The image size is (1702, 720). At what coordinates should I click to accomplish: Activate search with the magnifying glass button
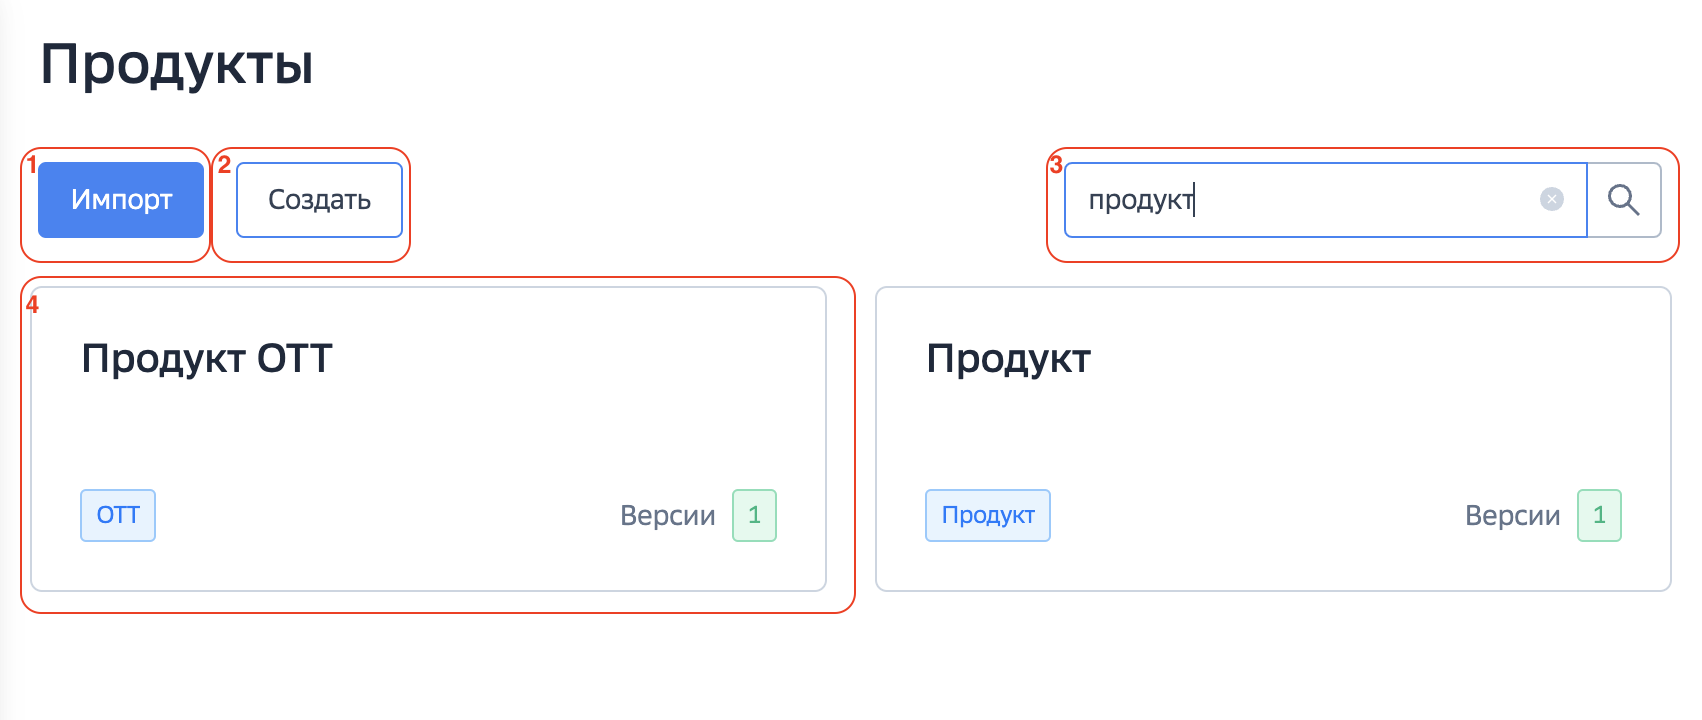(1624, 200)
